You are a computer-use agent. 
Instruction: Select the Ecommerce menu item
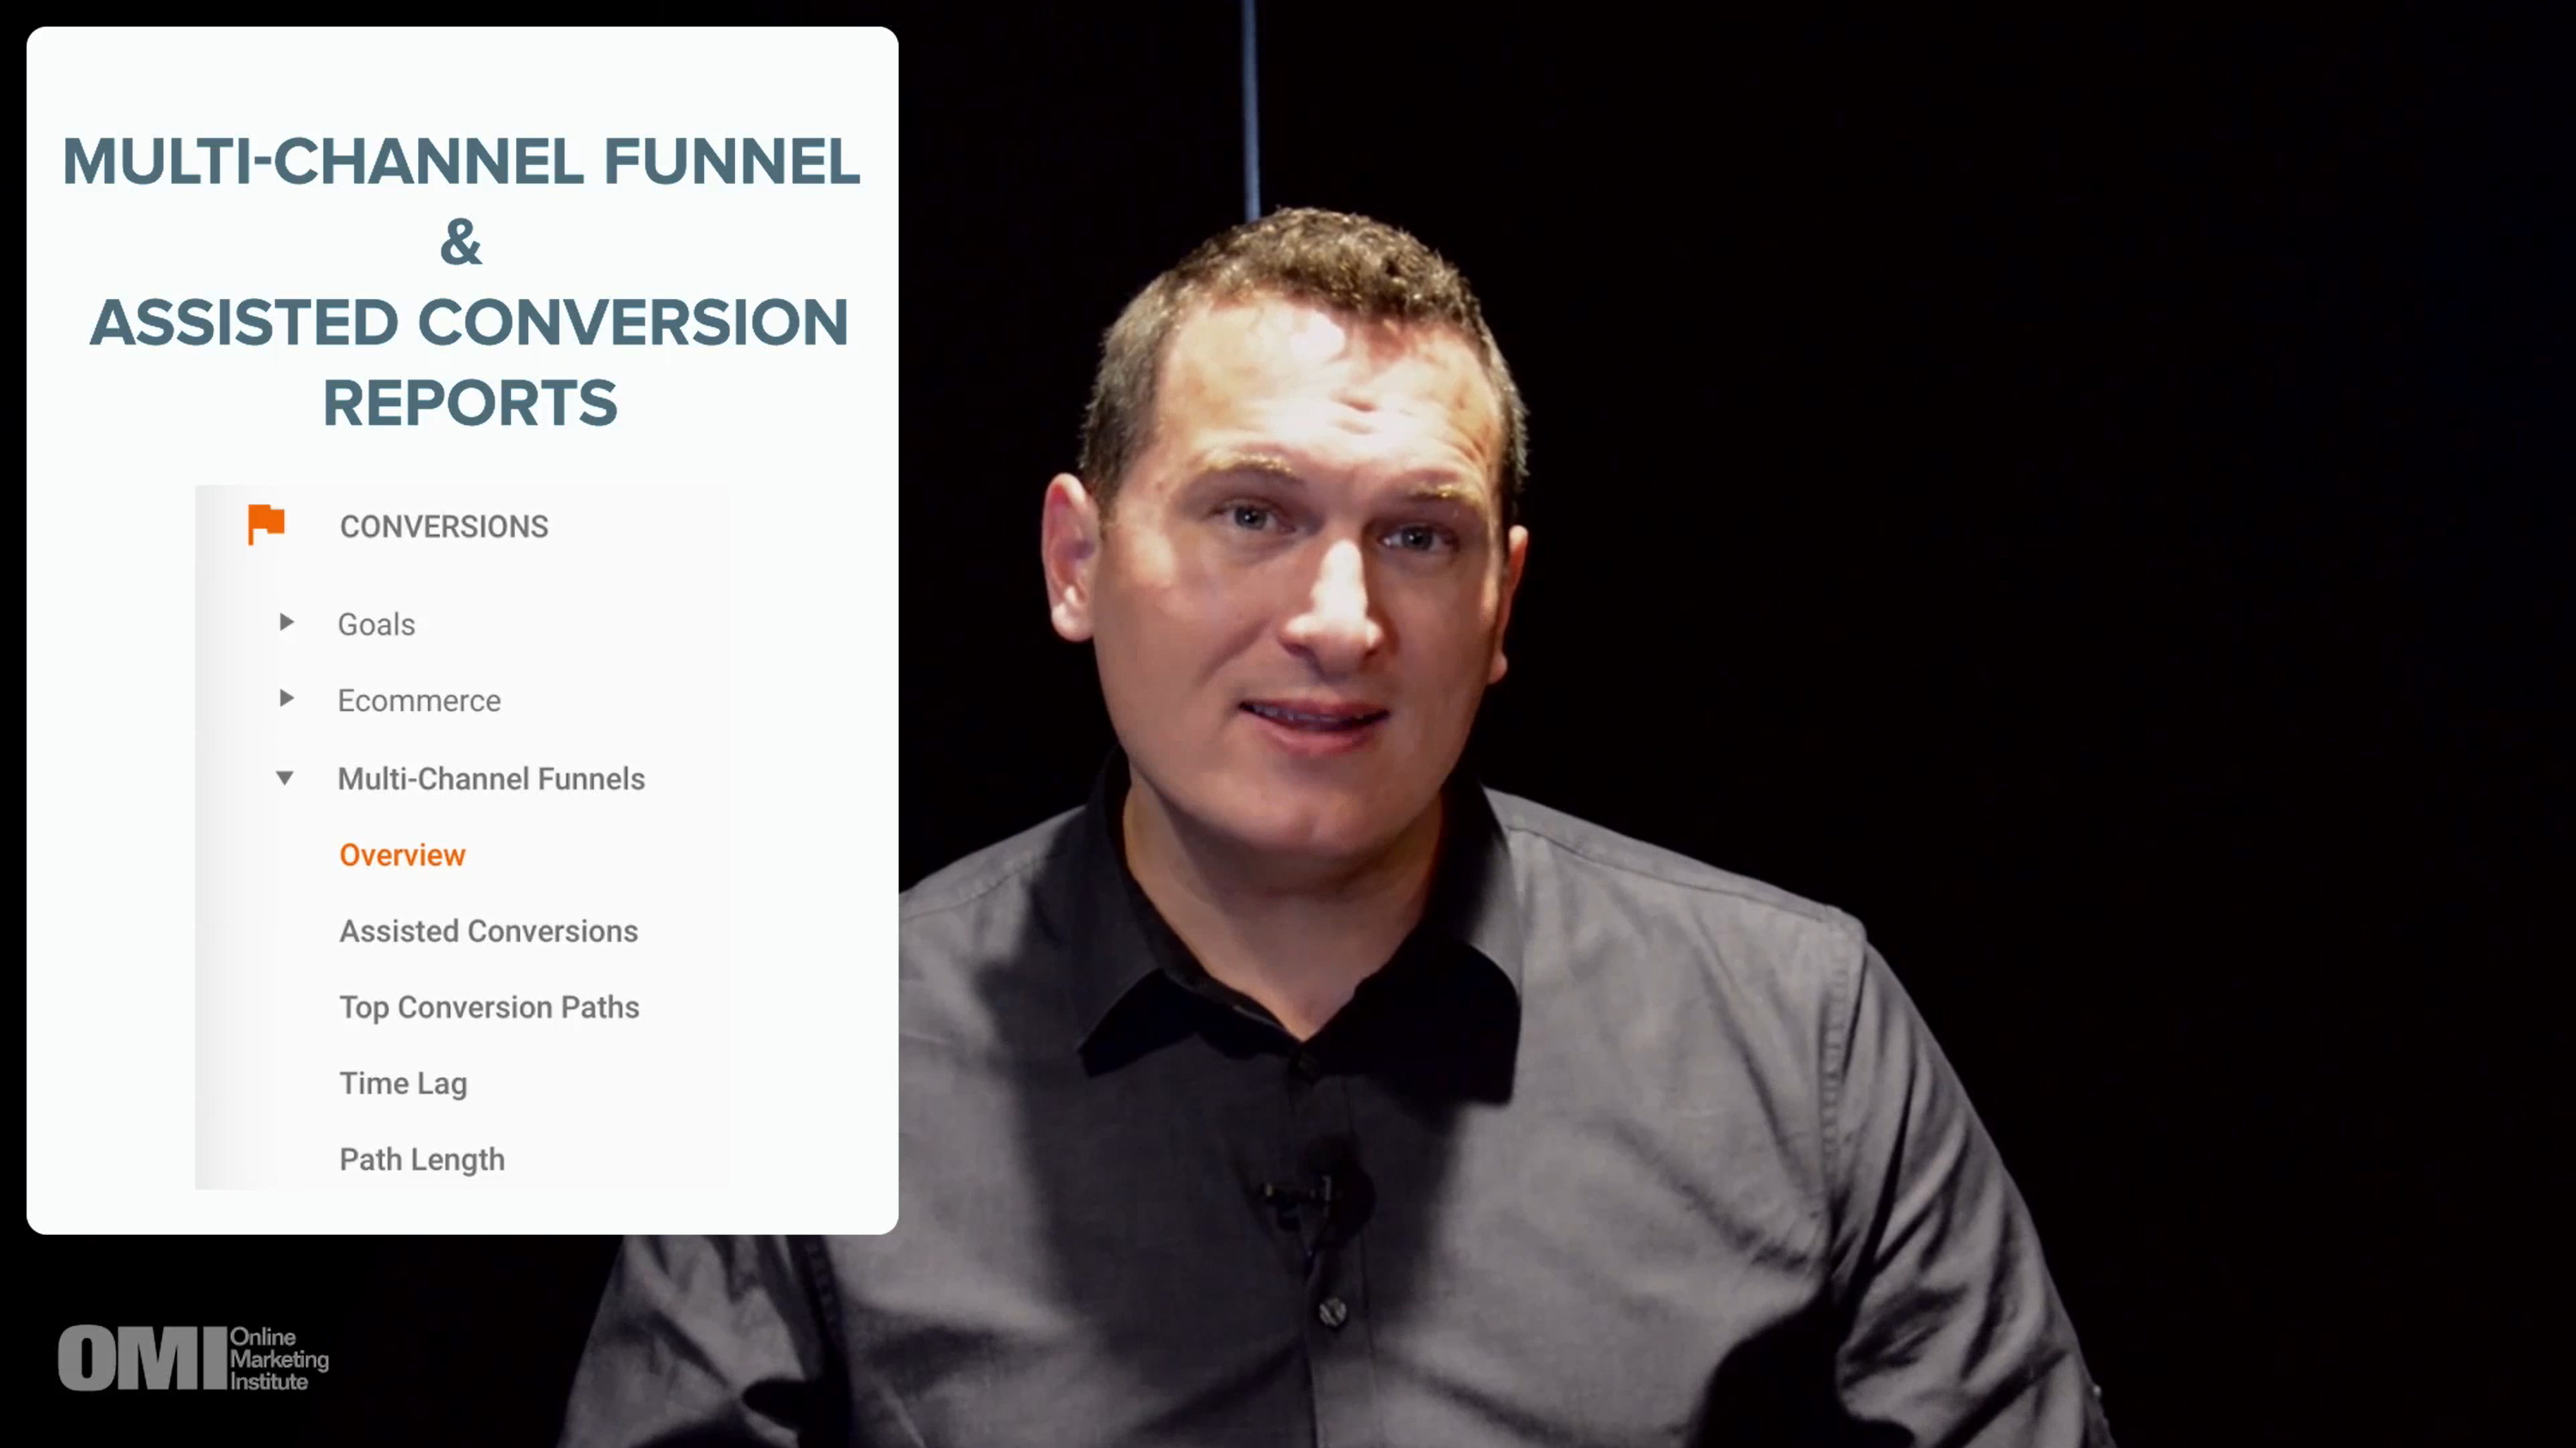coord(419,699)
